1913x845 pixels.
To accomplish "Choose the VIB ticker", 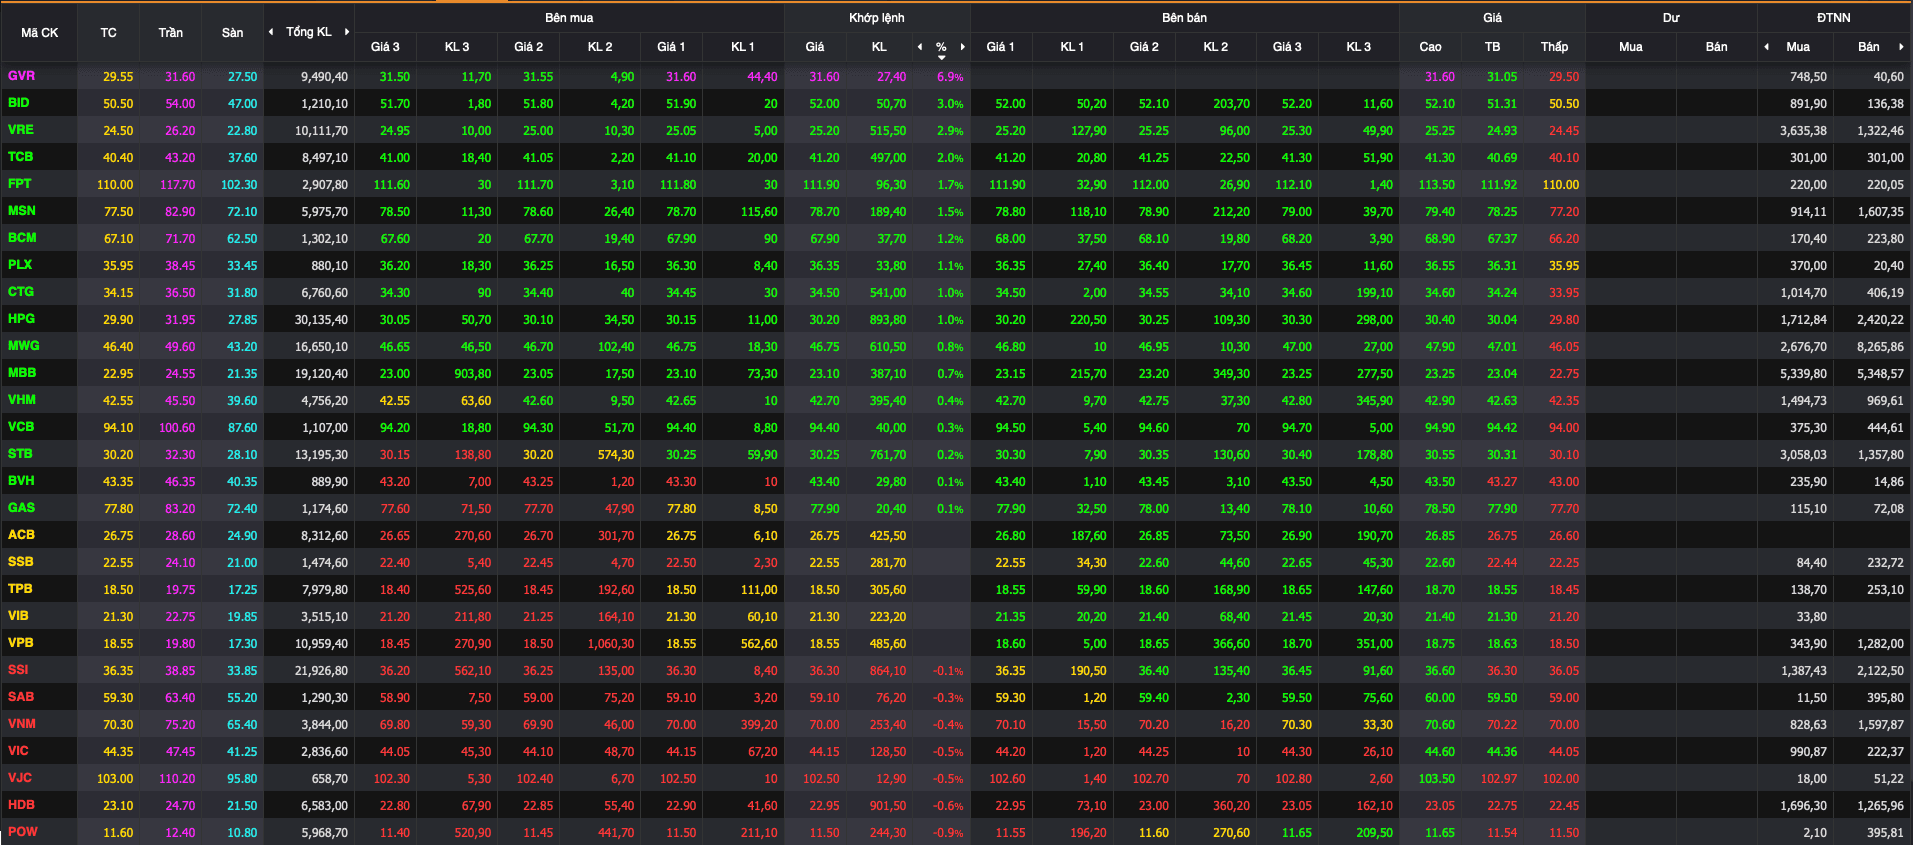I will pos(18,616).
